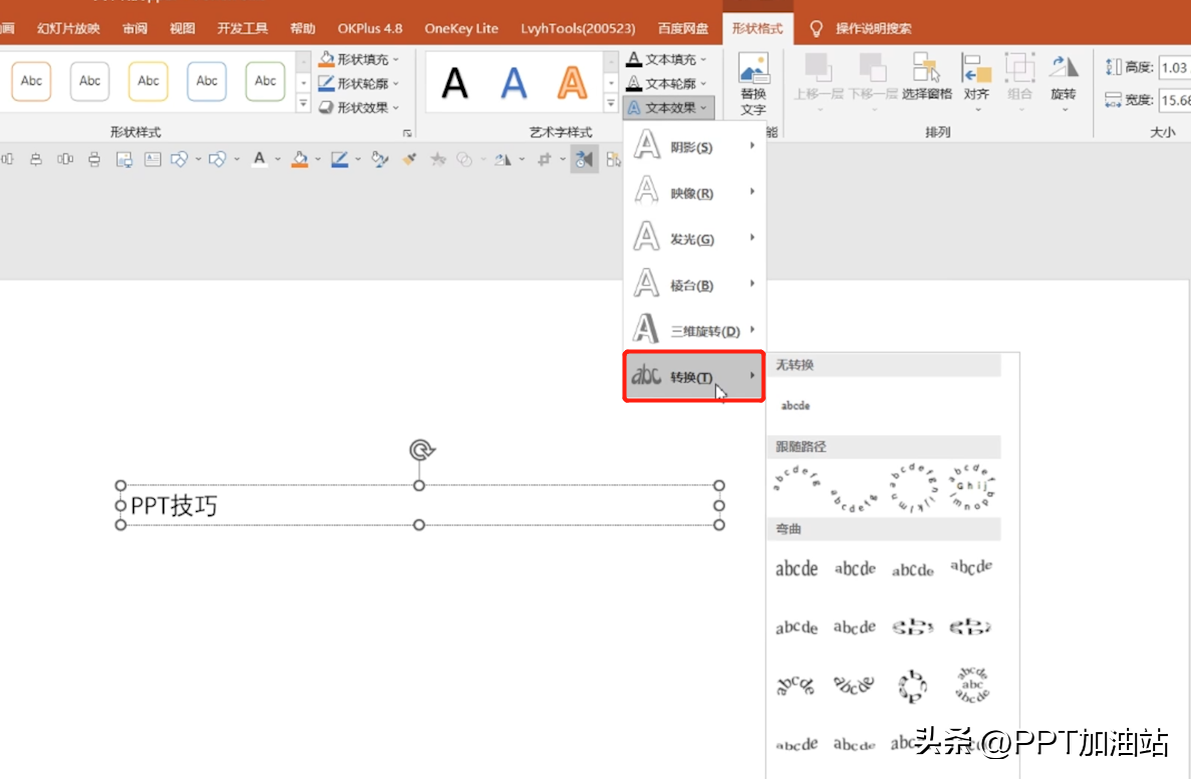Click the quick toolbar fill bucket icon
Image resolution: width=1191 pixels, height=779 pixels.
coord(300,159)
